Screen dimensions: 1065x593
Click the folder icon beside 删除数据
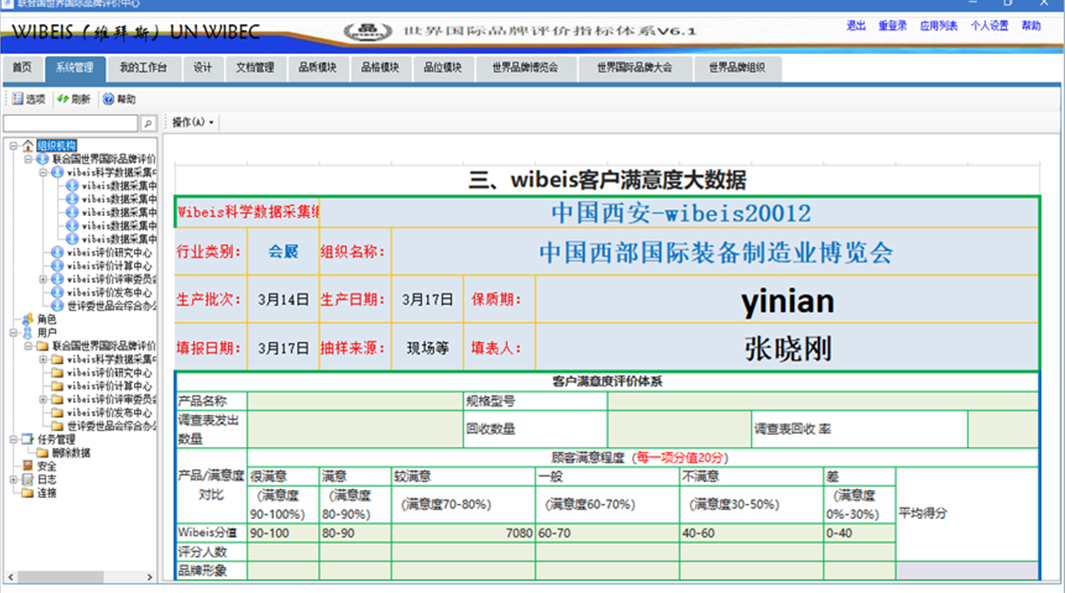(x=43, y=453)
